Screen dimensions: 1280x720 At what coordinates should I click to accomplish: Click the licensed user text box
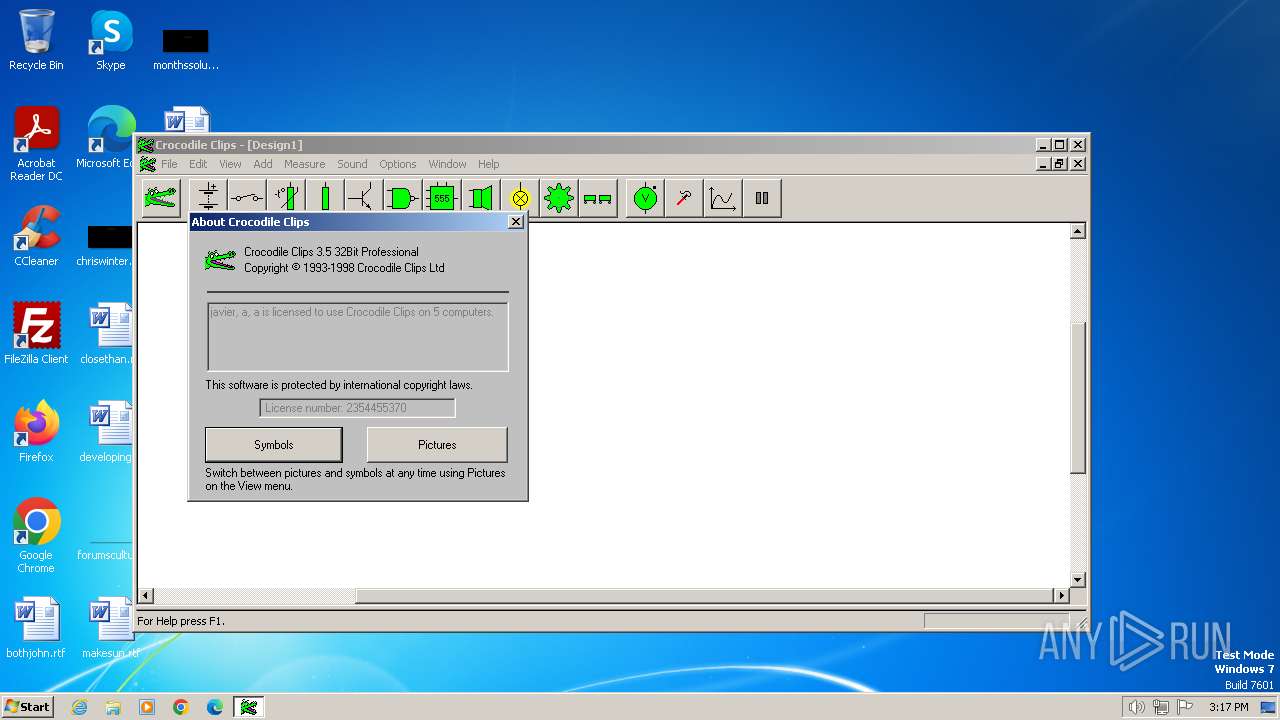(357, 337)
